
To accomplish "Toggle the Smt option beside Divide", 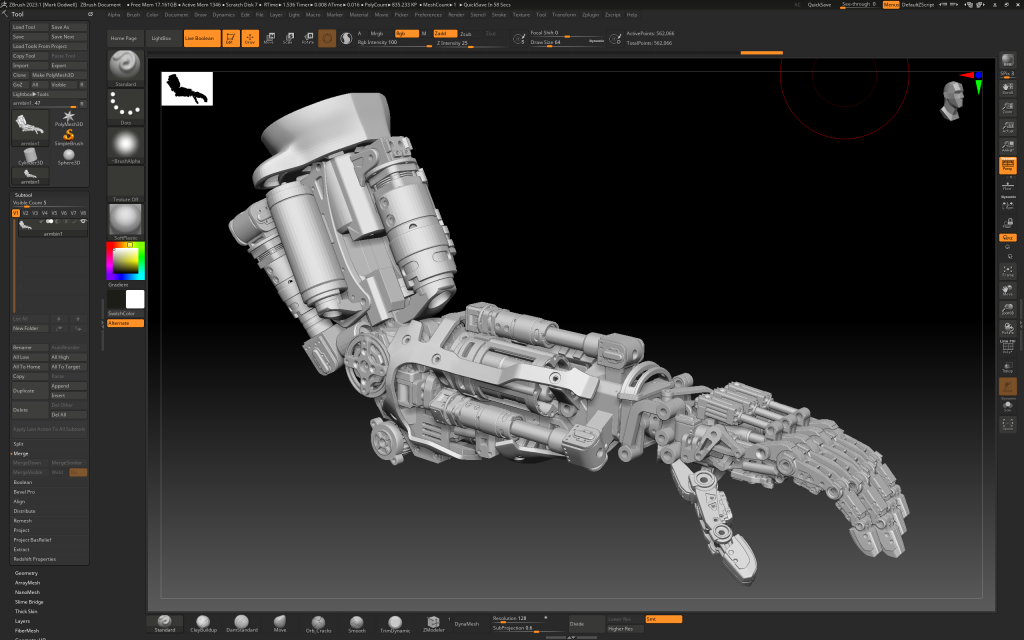I will click(662, 621).
